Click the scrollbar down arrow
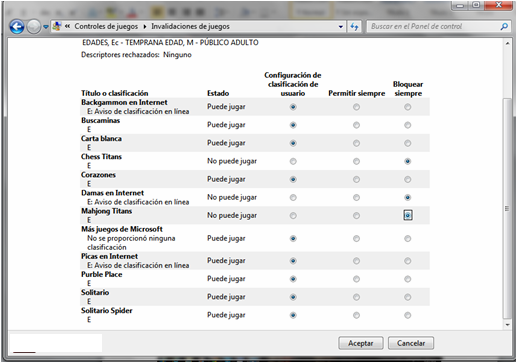The width and height of the screenshot is (517, 363). tap(507, 325)
